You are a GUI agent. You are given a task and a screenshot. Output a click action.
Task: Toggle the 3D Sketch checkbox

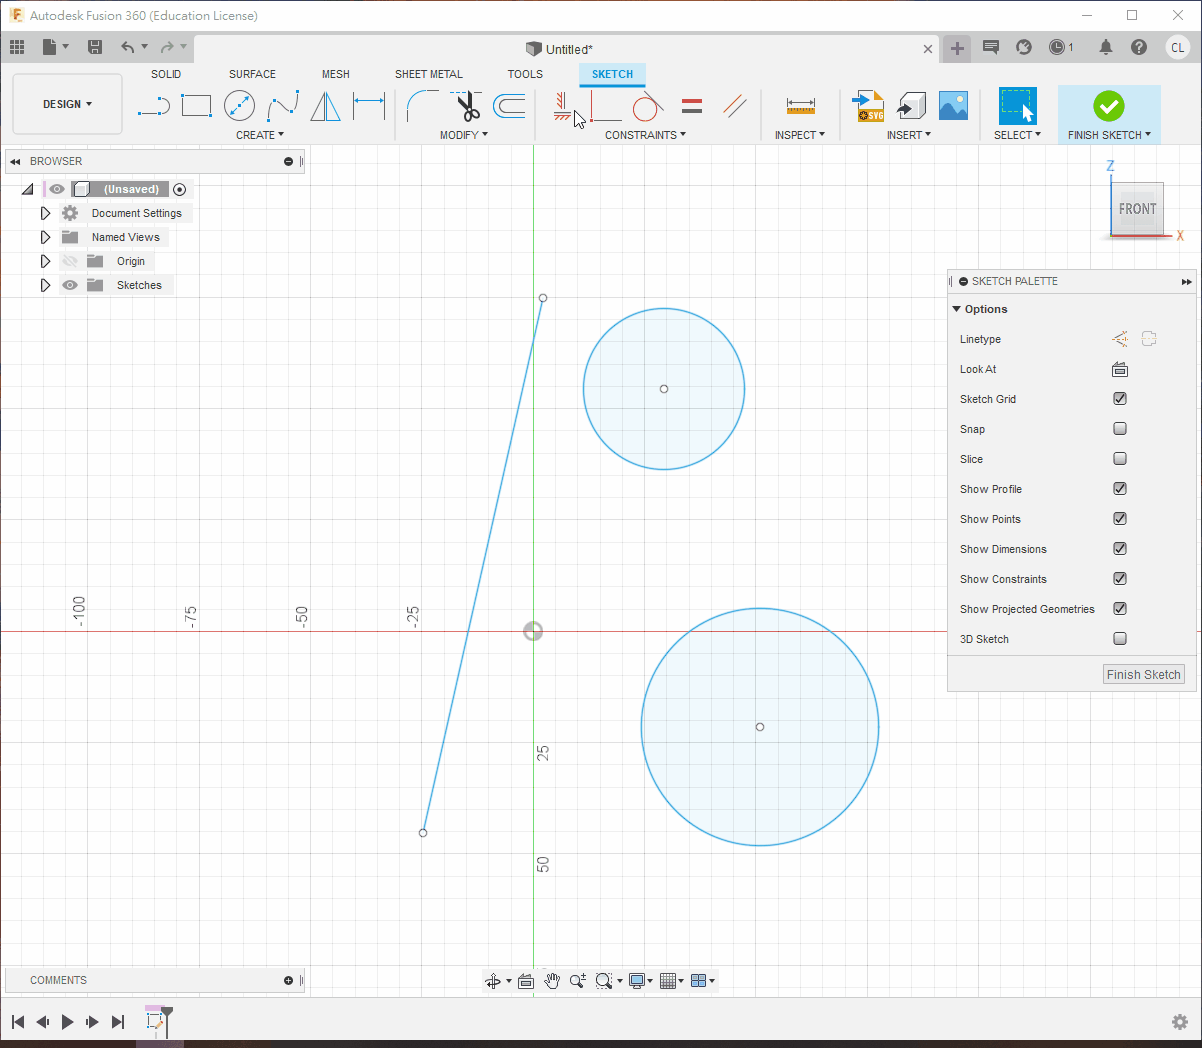pyautogui.click(x=1120, y=639)
